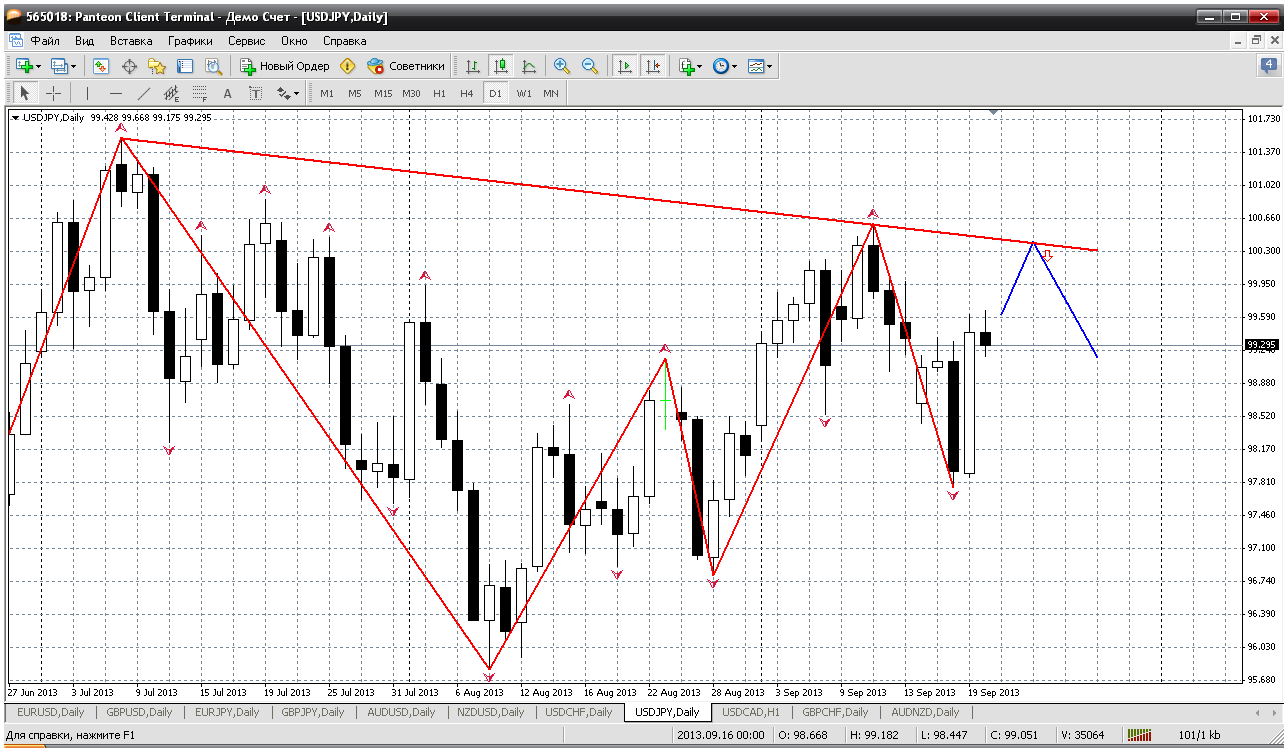Open the Сервис menu
Screen dimensions: 1288x748
(246, 41)
